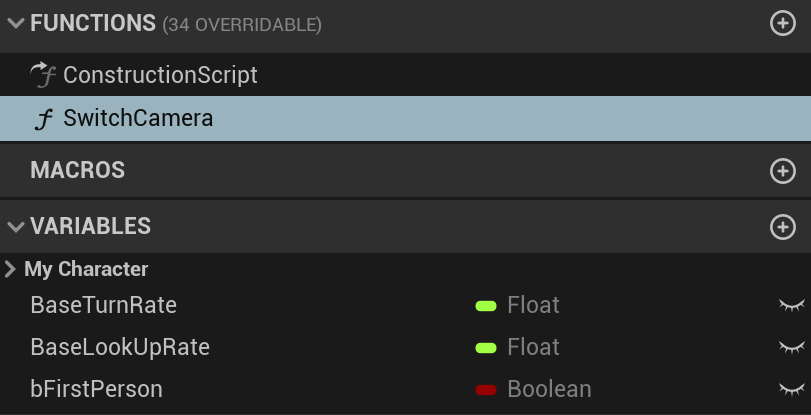
Task: Expand the My Character category
Action: [10, 269]
